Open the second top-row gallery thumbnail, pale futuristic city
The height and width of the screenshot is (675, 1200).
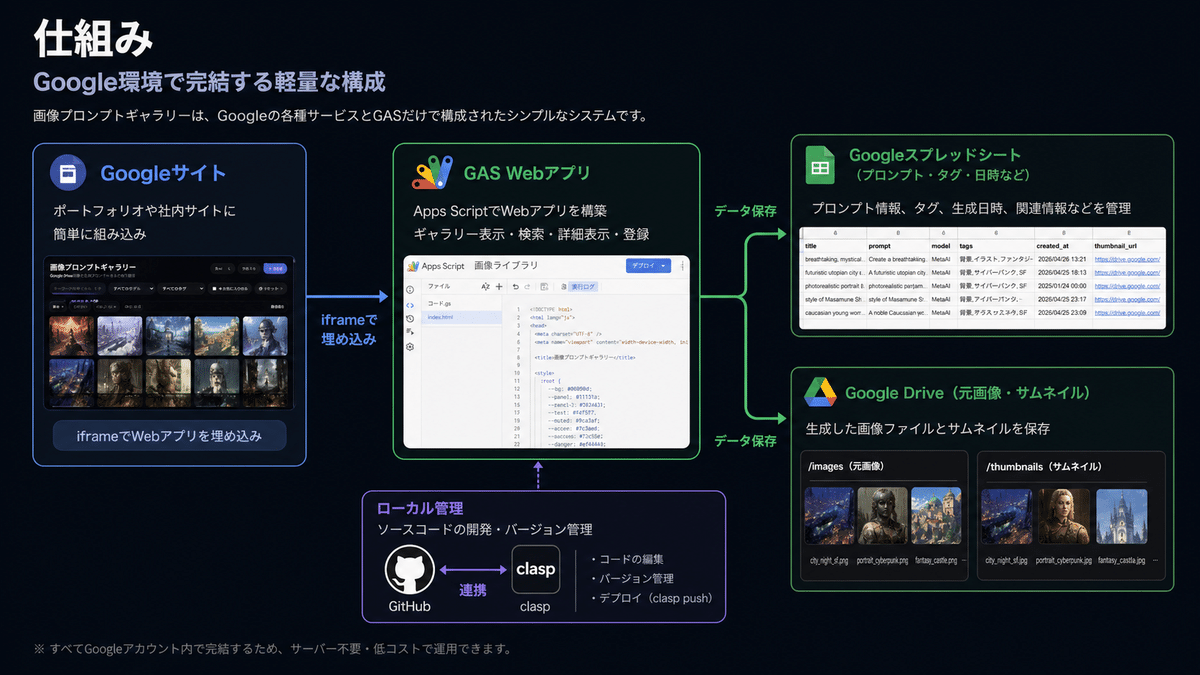(x=120, y=334)
